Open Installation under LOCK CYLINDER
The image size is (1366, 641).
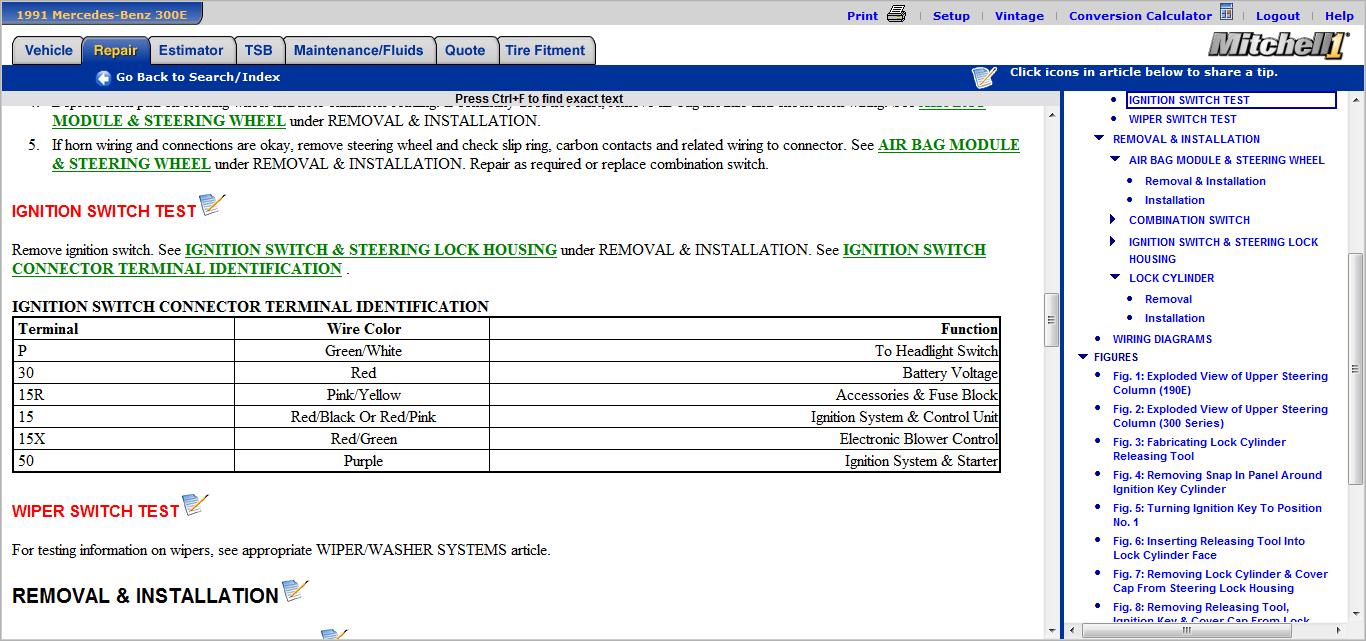pos(1174,318)
